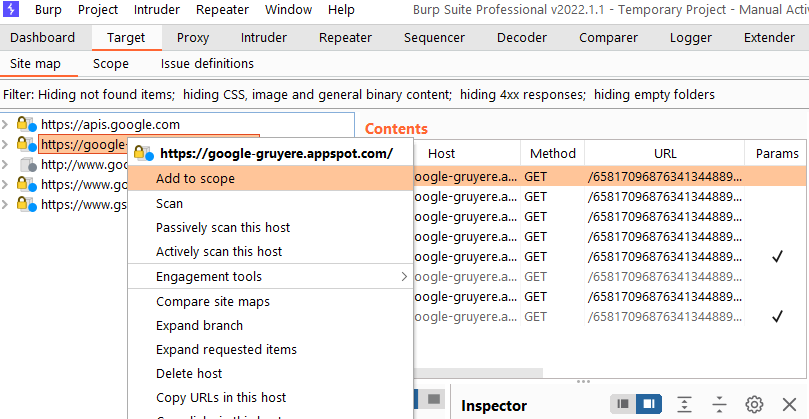Viewport: 809px width, 419px height.
Task: Click the Inspector expand all sections icon
Action: [x=685, y=404]
